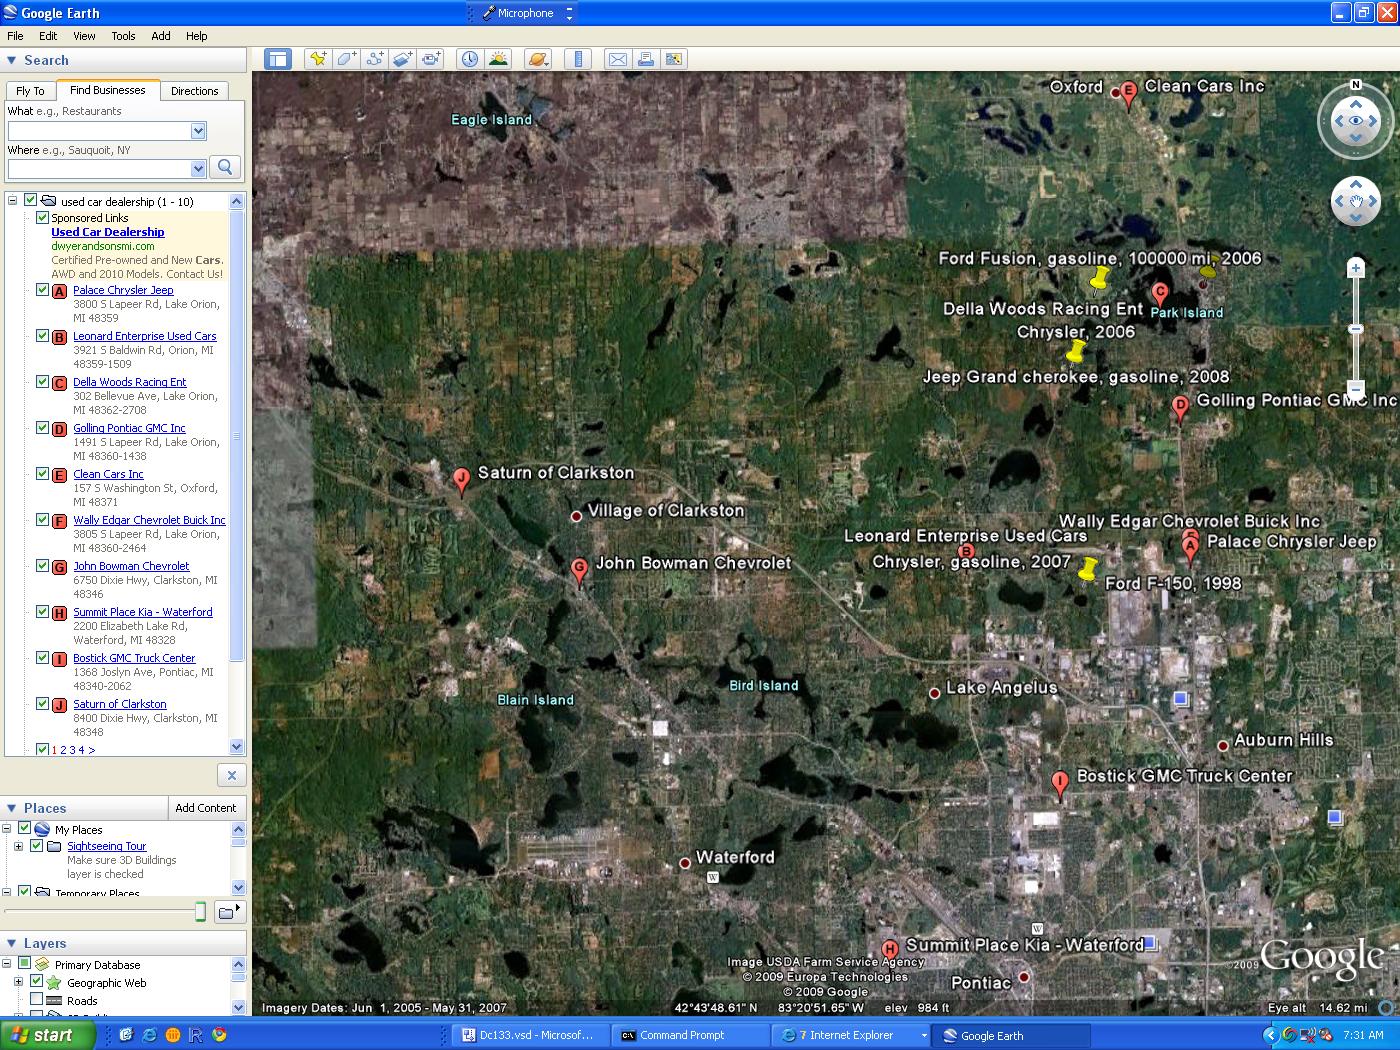
Task: Uncheck the Sightseeing Tour checkbox
Action: 37,846
